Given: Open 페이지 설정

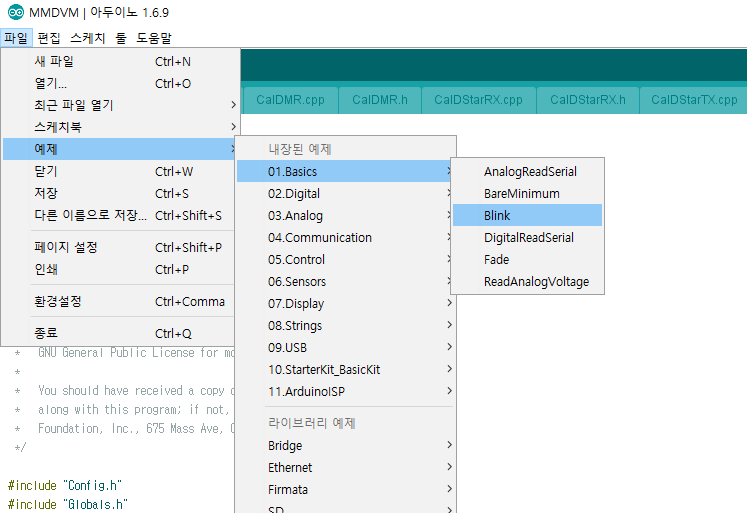Looking at the screenshot, I should [x=119, y=247].
